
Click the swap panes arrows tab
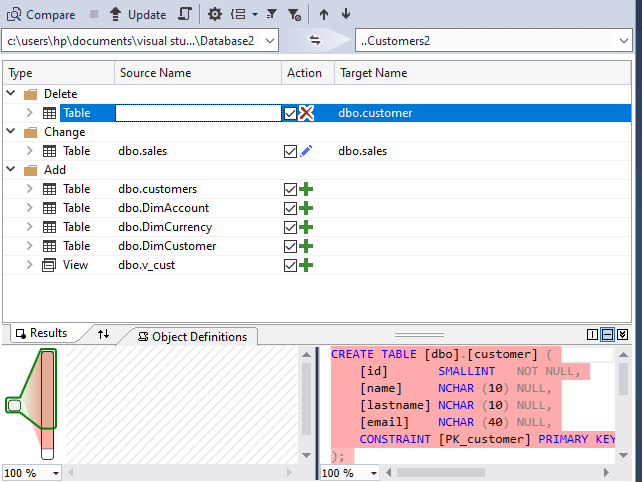[x=104, y=334]
